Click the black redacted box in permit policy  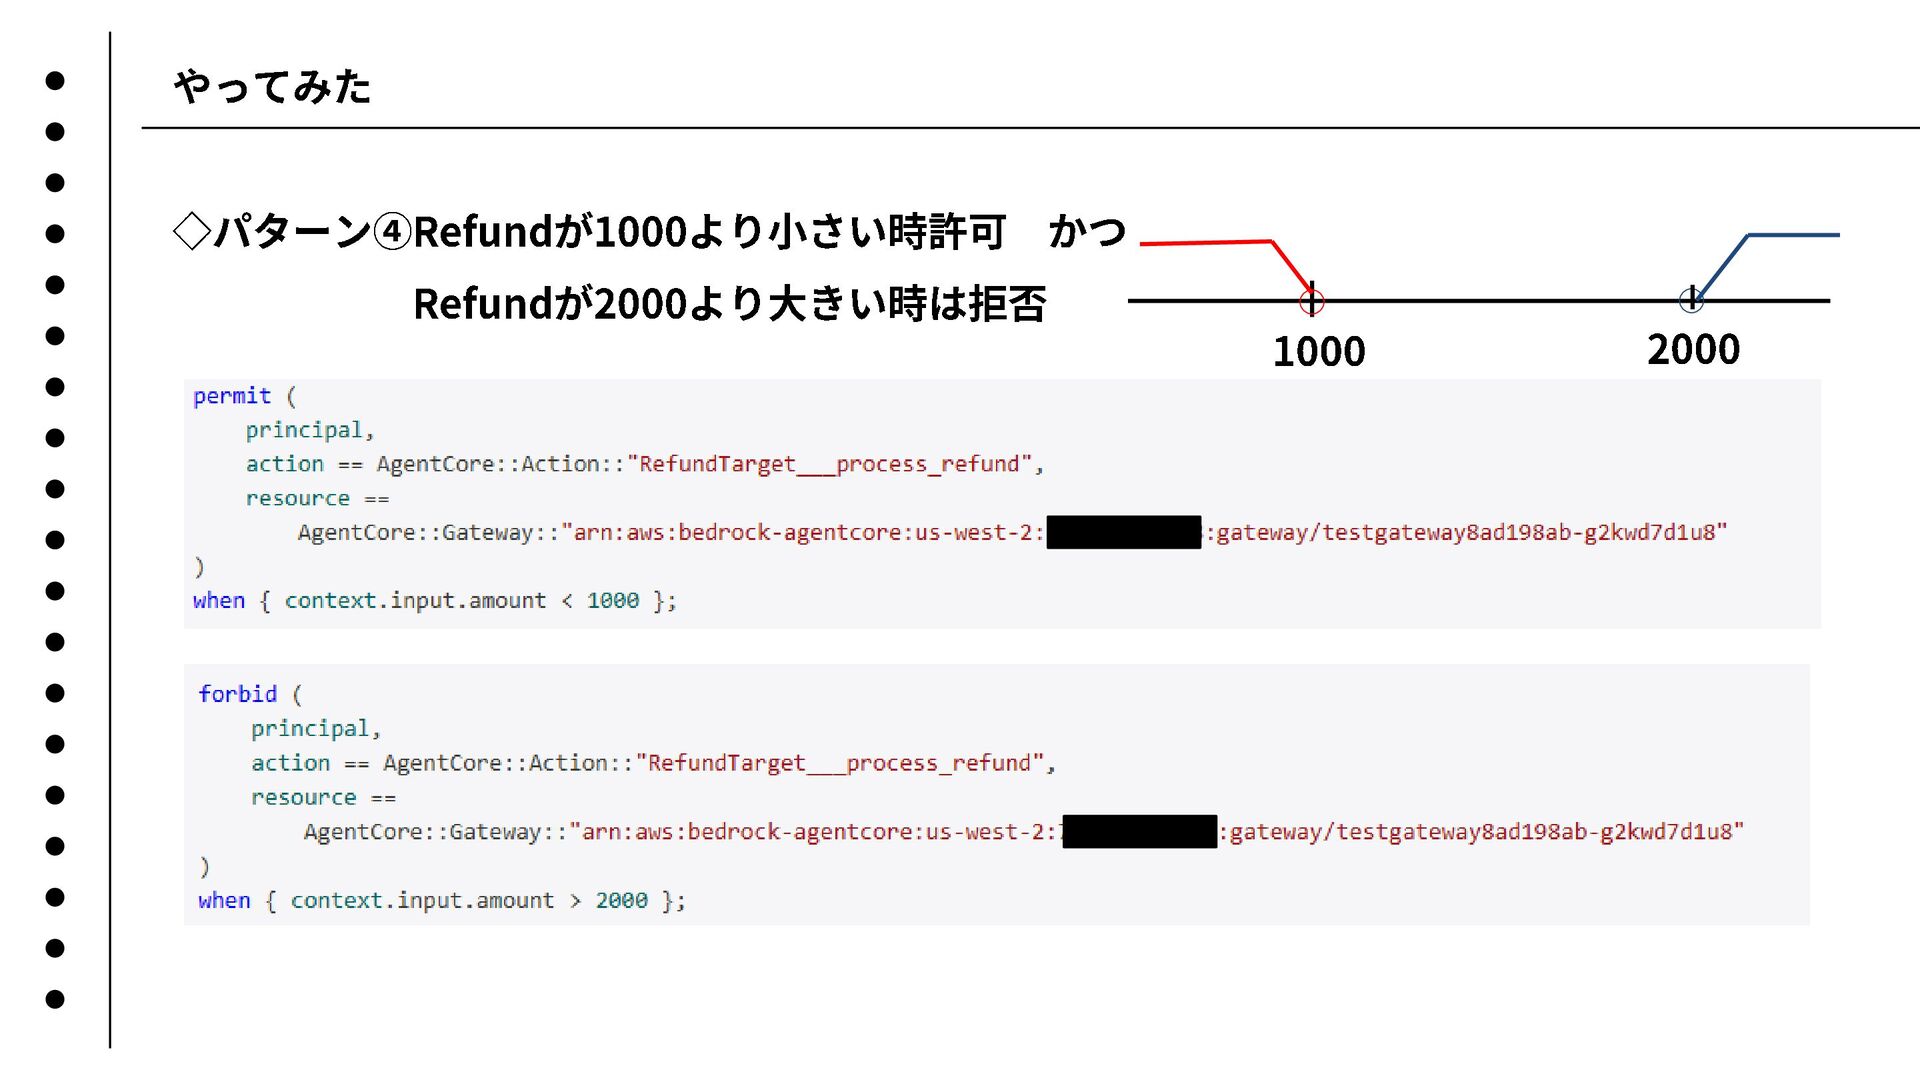coord(1123,532)
